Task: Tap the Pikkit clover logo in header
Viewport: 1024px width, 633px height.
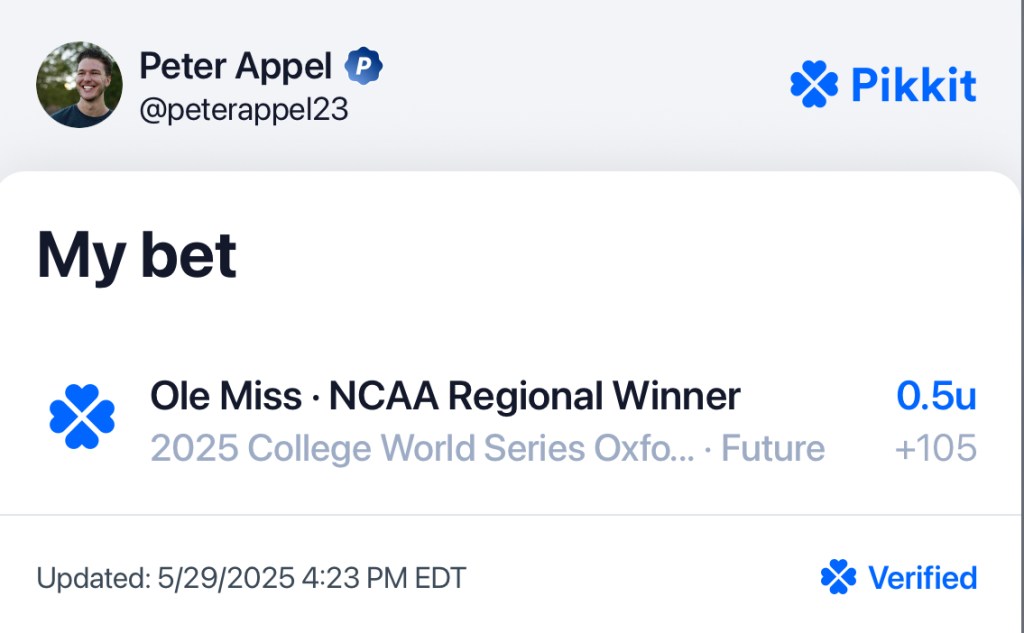Action: [814, 84]
